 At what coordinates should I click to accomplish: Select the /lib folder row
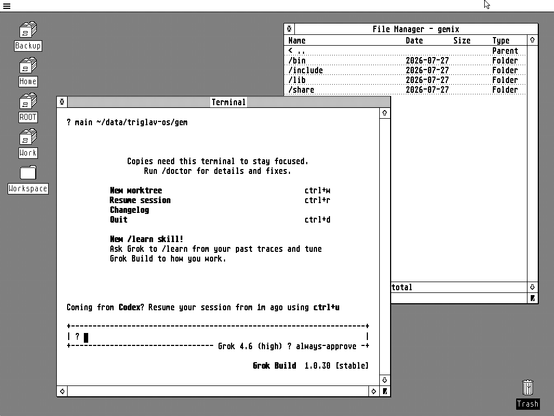point(405,80)
